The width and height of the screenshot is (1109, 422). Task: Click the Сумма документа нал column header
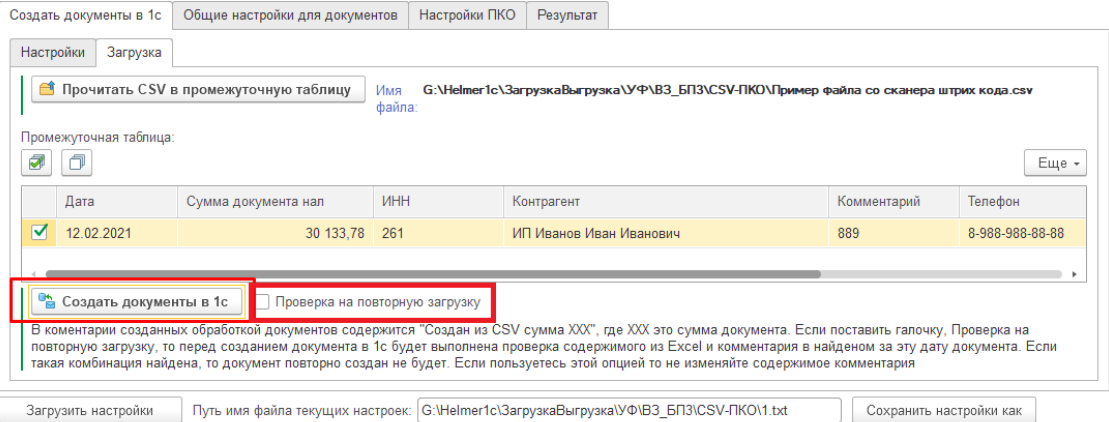[x=274, y=202]
